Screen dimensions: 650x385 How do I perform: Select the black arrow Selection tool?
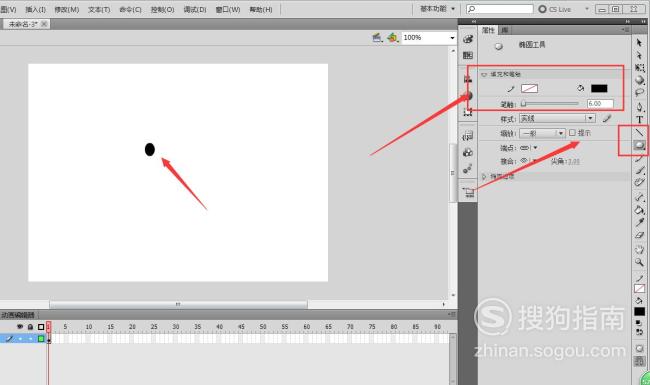[639, 43]
